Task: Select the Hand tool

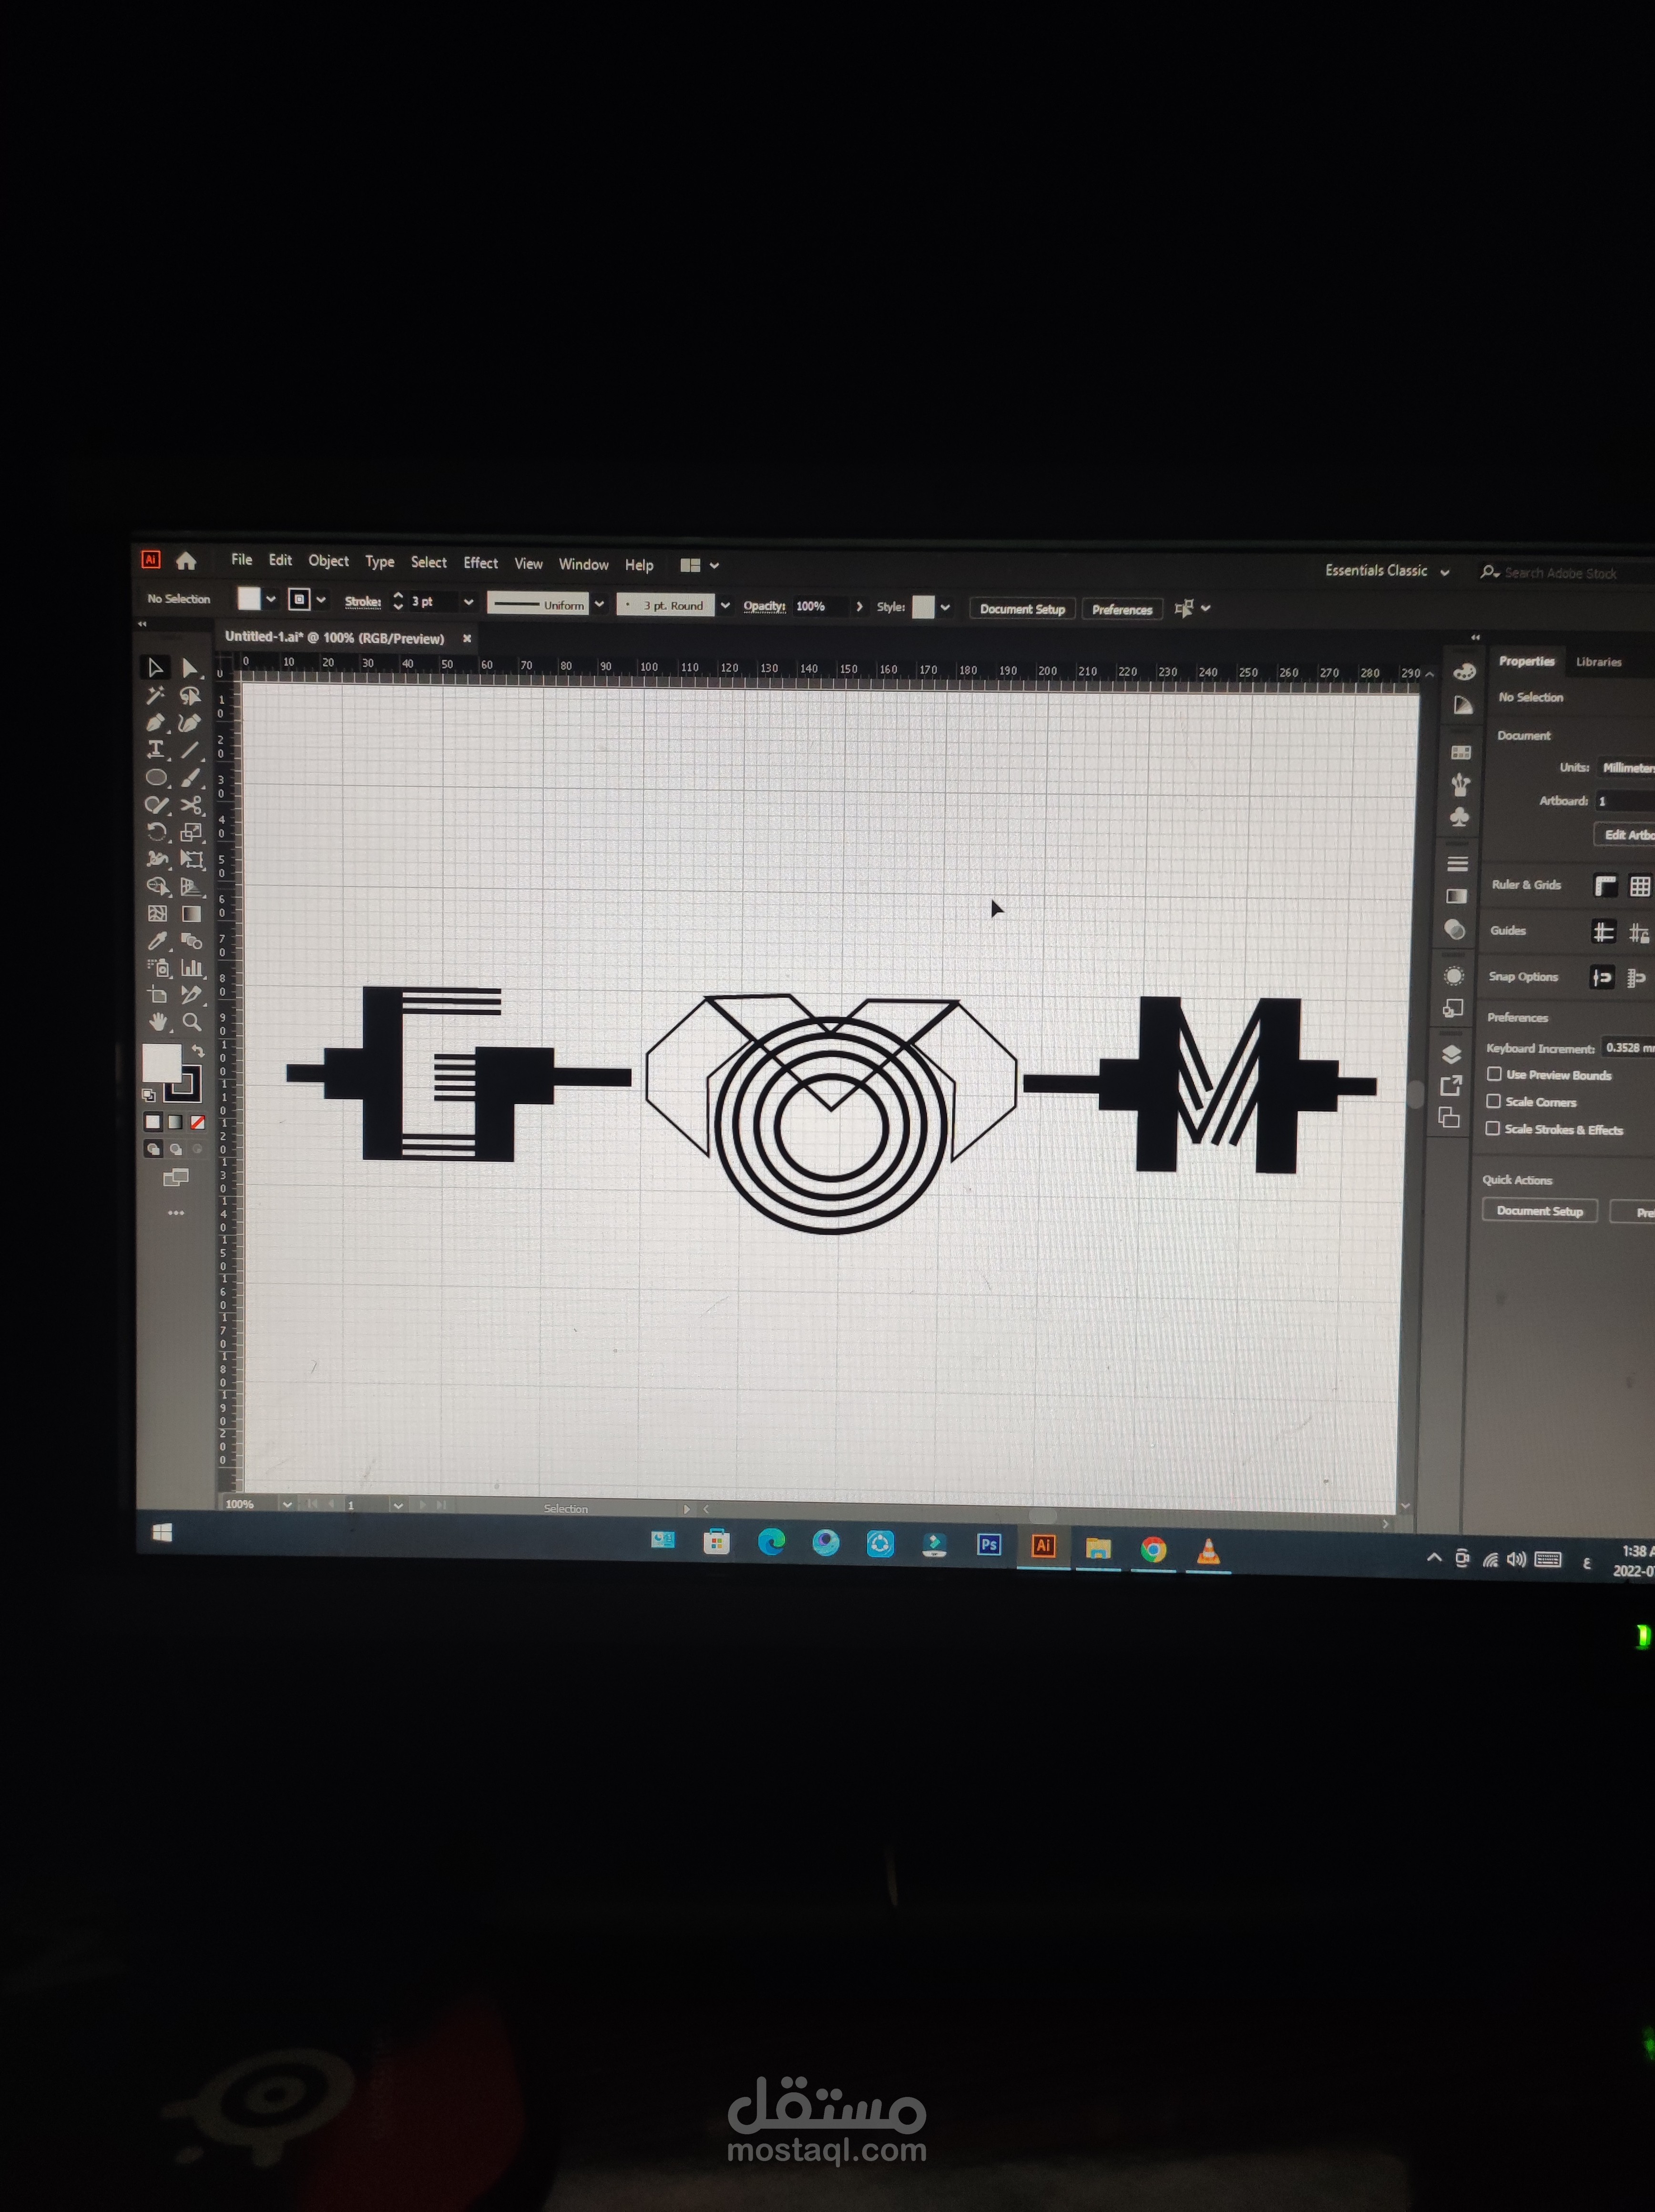Action: point(157,1021)
